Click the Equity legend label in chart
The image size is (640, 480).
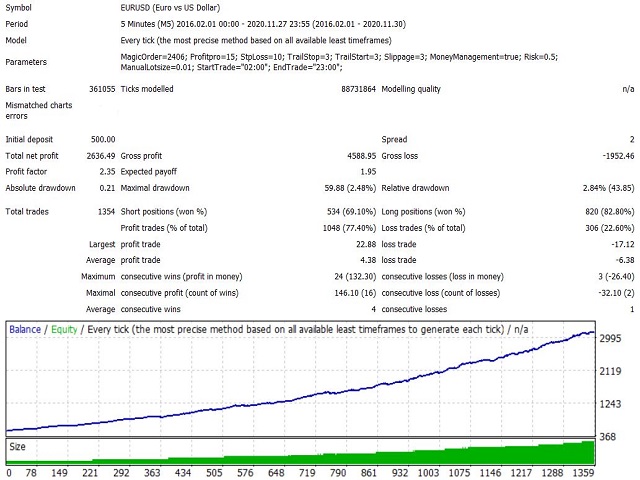64,329
